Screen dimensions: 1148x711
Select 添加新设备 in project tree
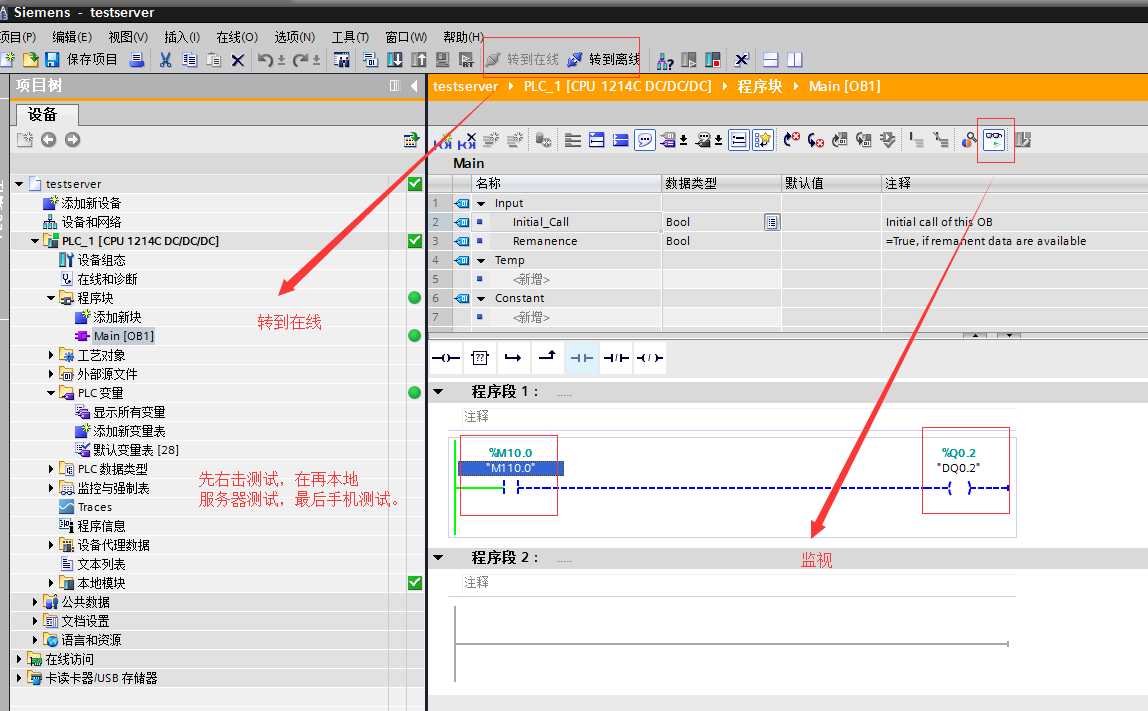[x=92, y=203]
